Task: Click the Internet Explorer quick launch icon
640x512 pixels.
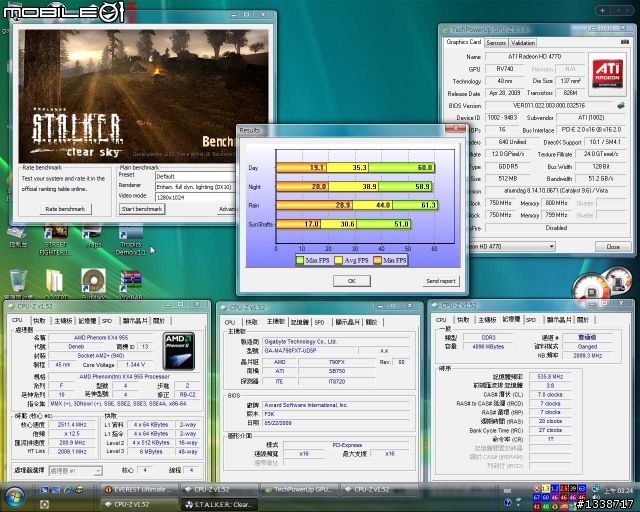Action: click(x=67, y=490)
